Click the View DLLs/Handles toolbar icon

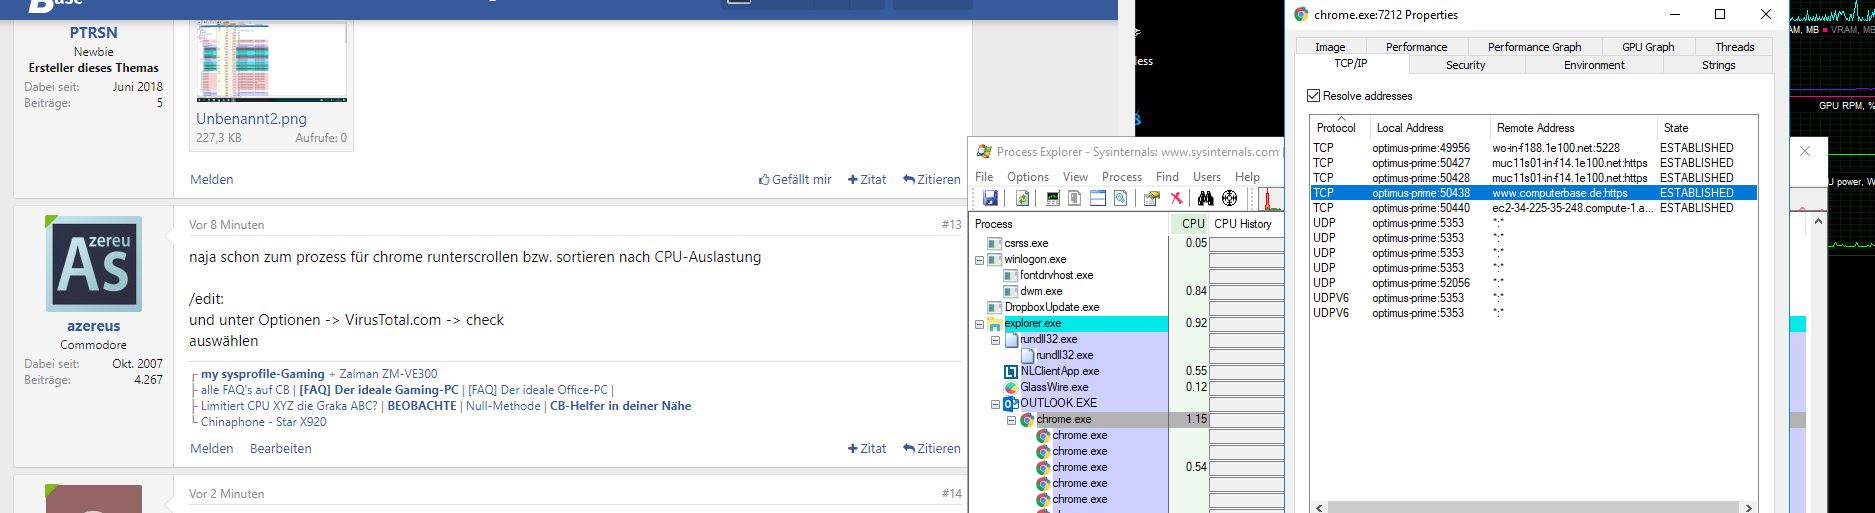coord(1121,198)
